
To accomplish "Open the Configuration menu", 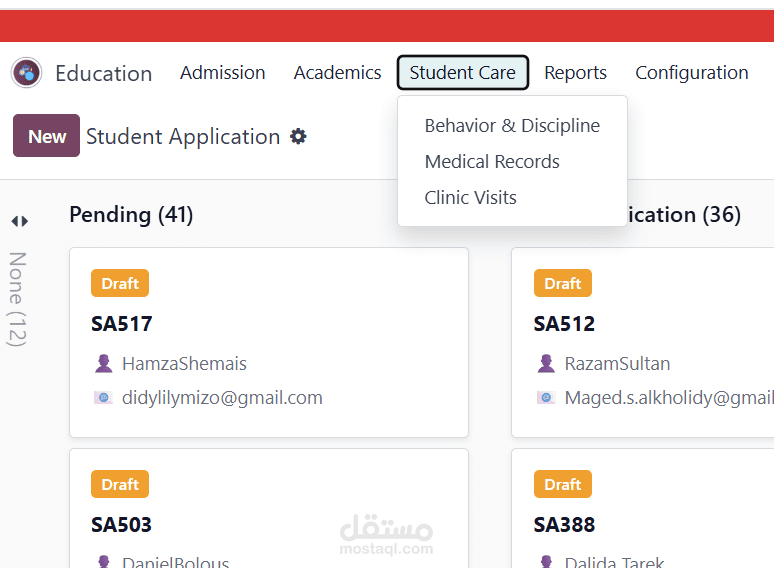I will 692,73.
